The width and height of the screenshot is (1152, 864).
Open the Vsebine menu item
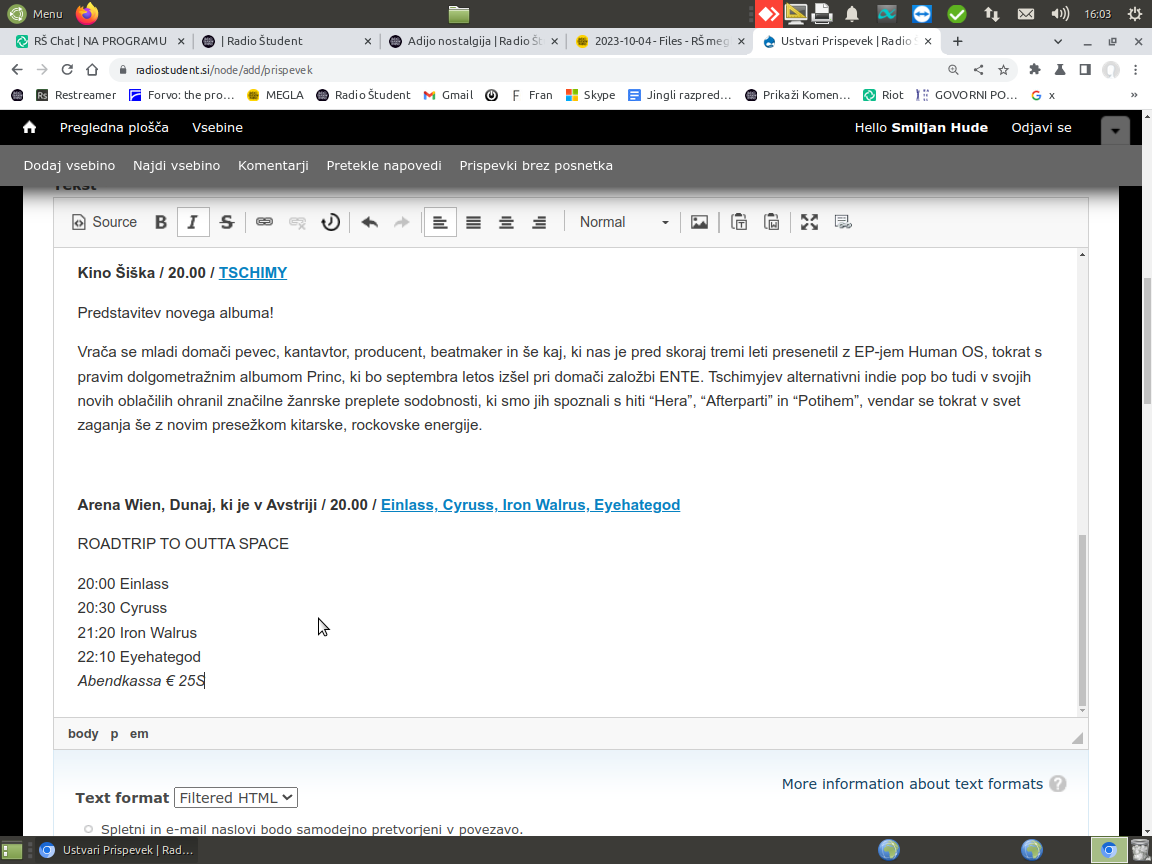217,128
